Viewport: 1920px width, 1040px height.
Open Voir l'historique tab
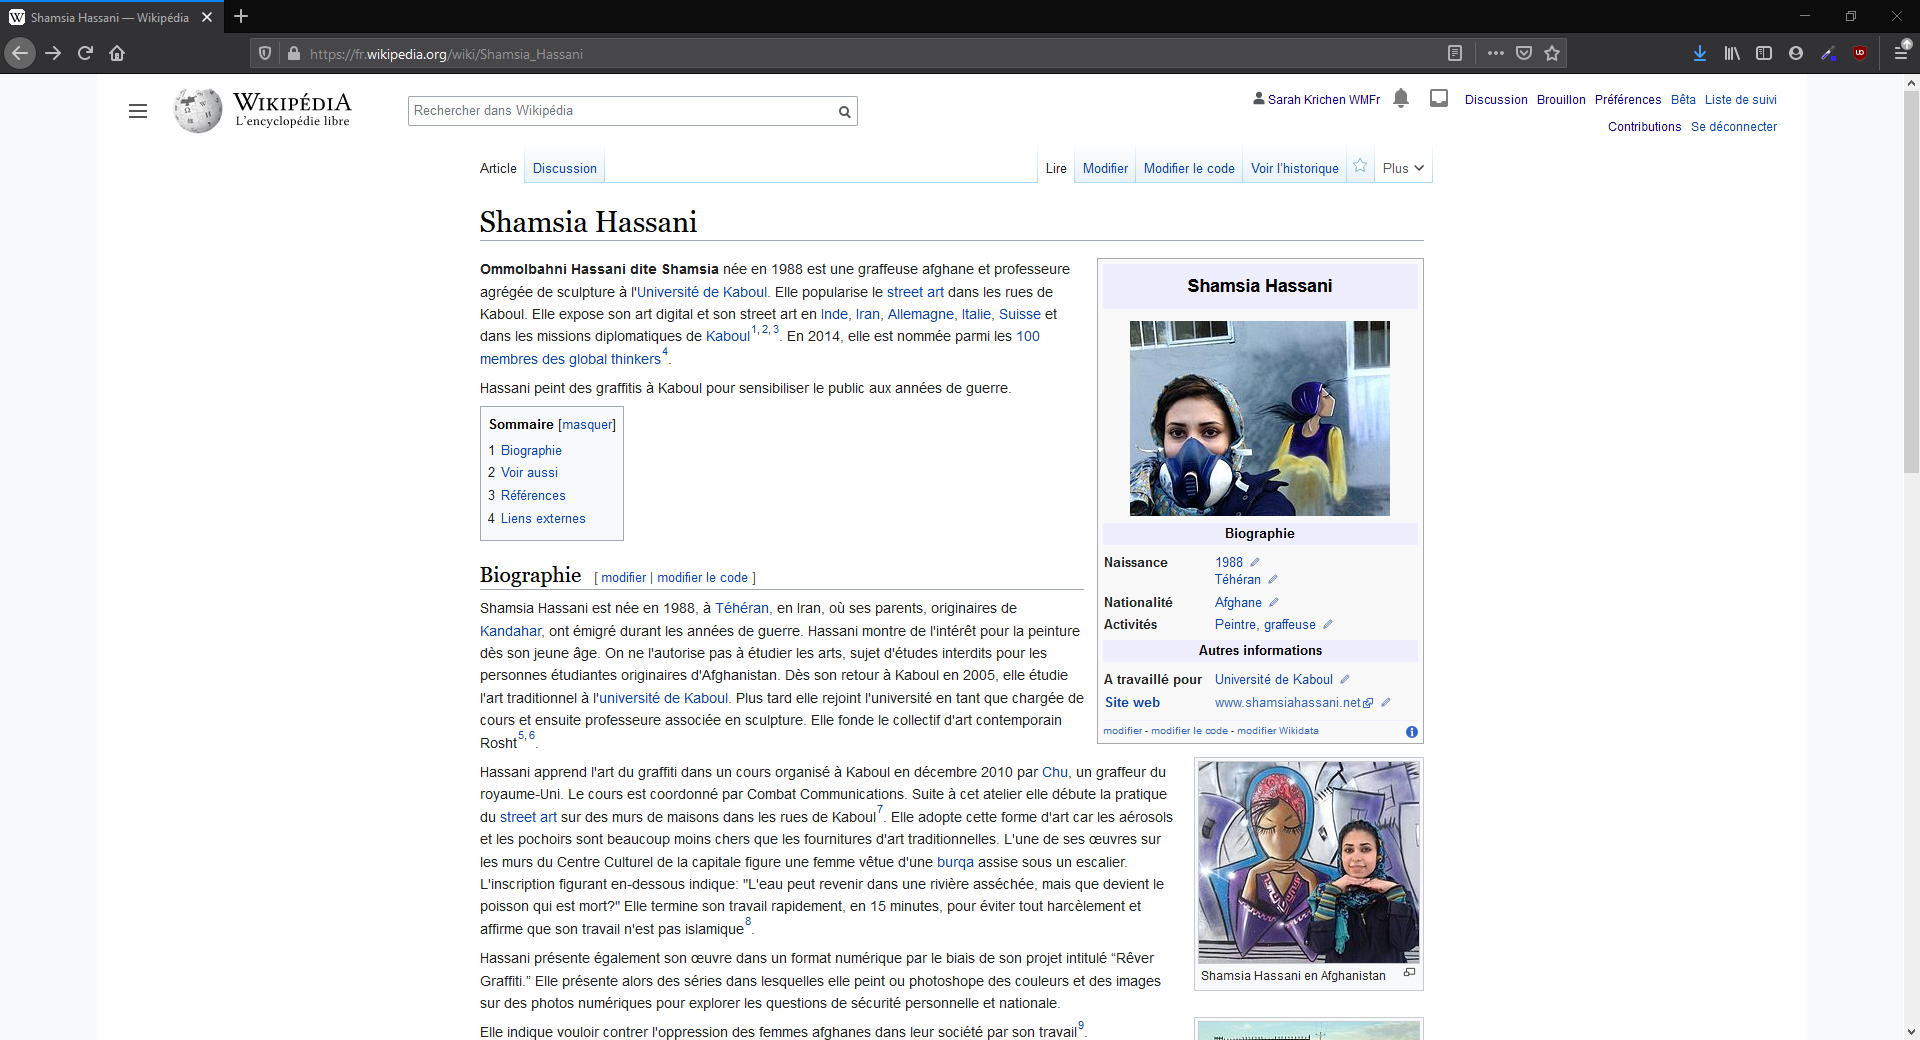click(1294, 168)
